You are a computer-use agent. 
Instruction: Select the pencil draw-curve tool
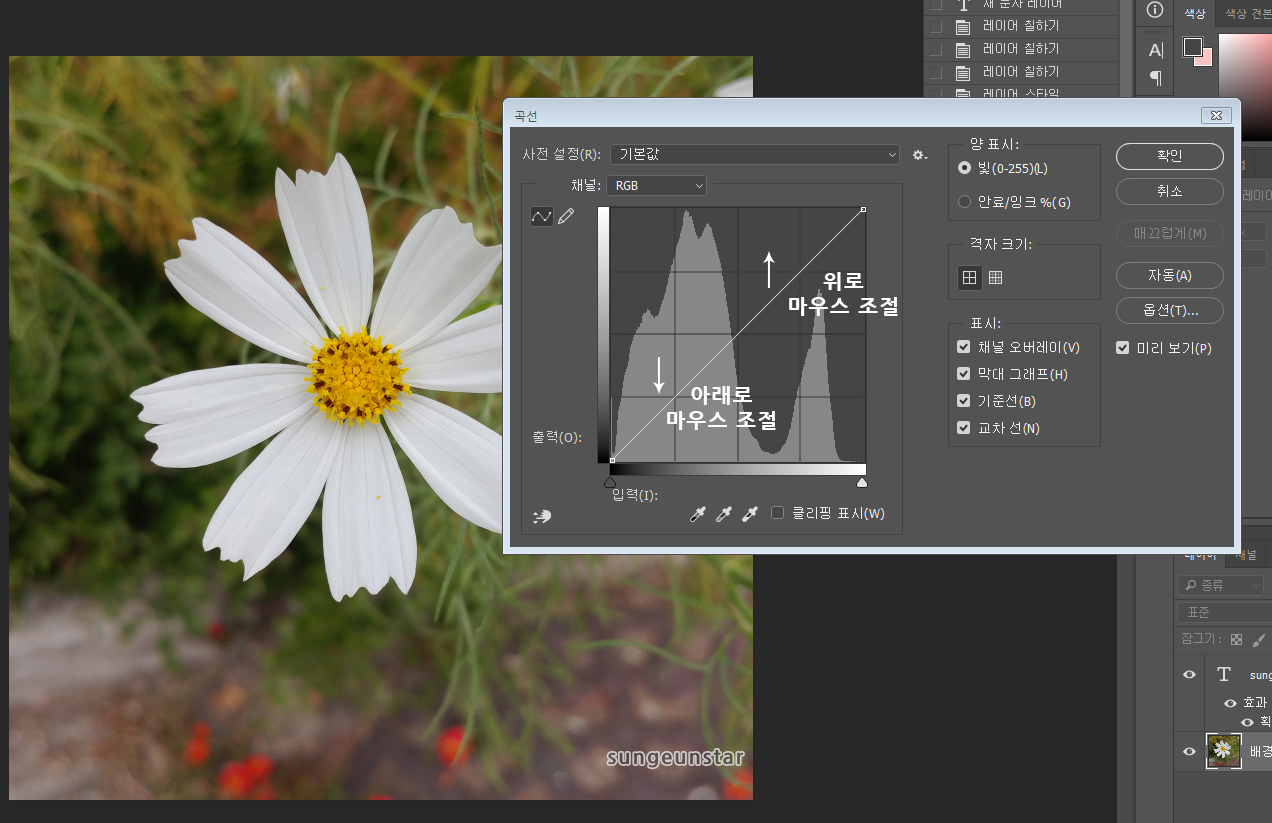[566, 216]
